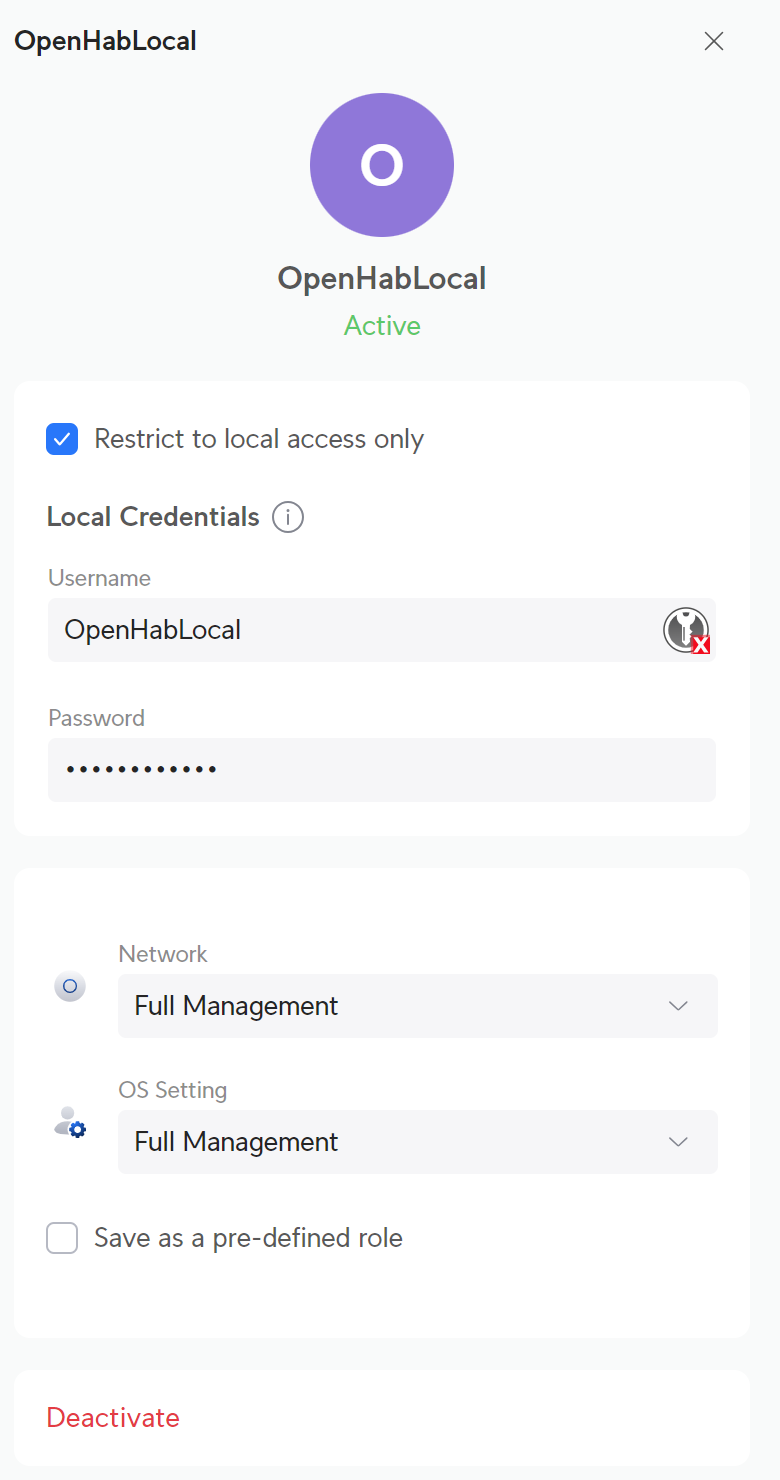This screenshot has width=780, height=1480.
Task: Check Save as a pre-defined role
Action: click(62, 1238)
